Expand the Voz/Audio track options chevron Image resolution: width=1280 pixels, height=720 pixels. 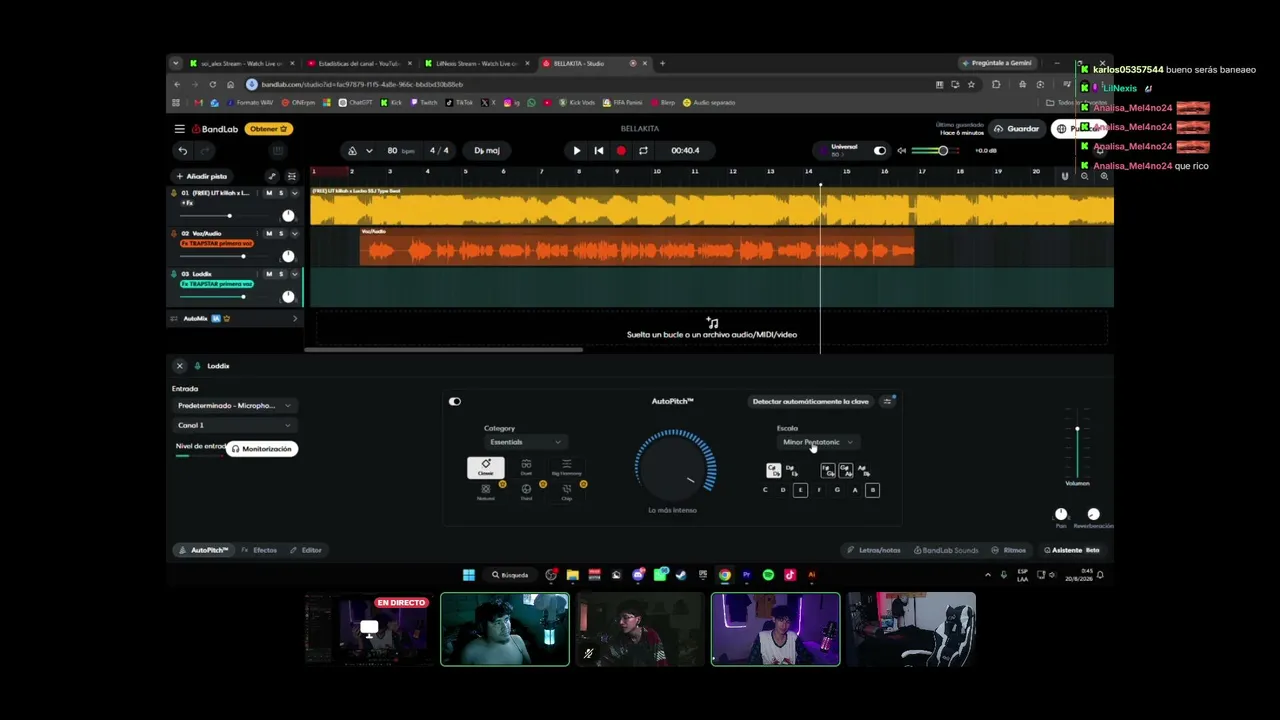[x=294, y=233]
